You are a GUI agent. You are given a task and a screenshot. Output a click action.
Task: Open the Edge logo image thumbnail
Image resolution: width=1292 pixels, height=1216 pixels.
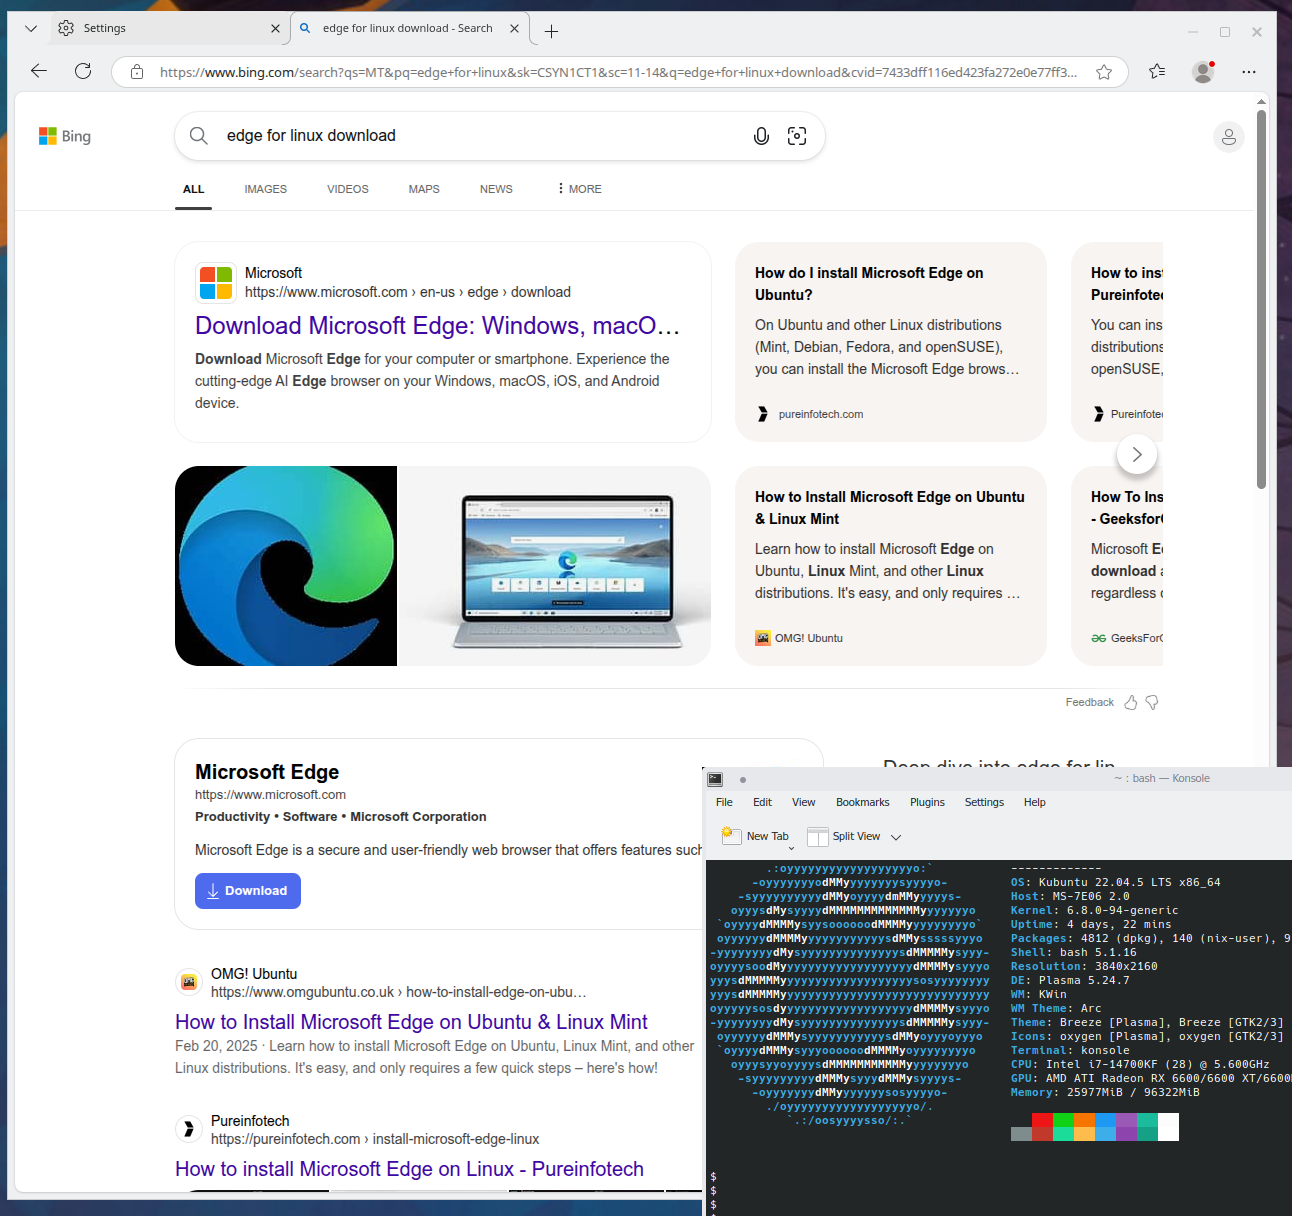286,566
